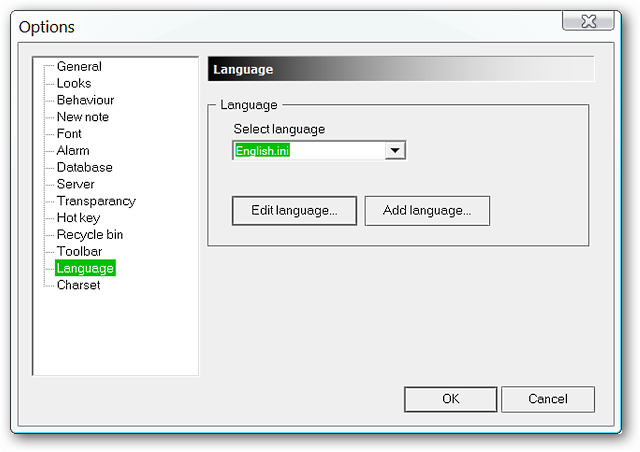This screenshot has height=452, width=640.
Task: Click the Edit language button
Action: [x=294, y=211]
